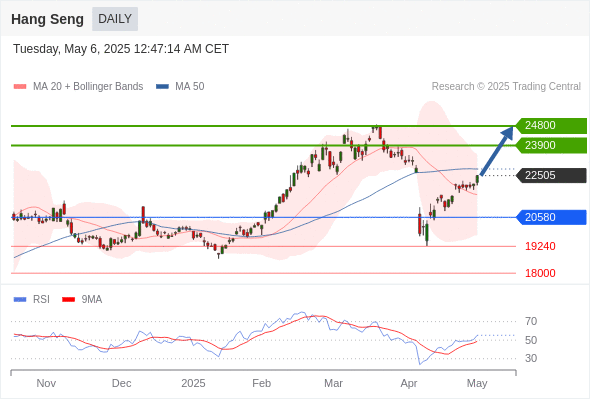The image size is (590, 400).
Task: Click the red 19240 support label
Action: pyautogui.click(x=540, y=246)
